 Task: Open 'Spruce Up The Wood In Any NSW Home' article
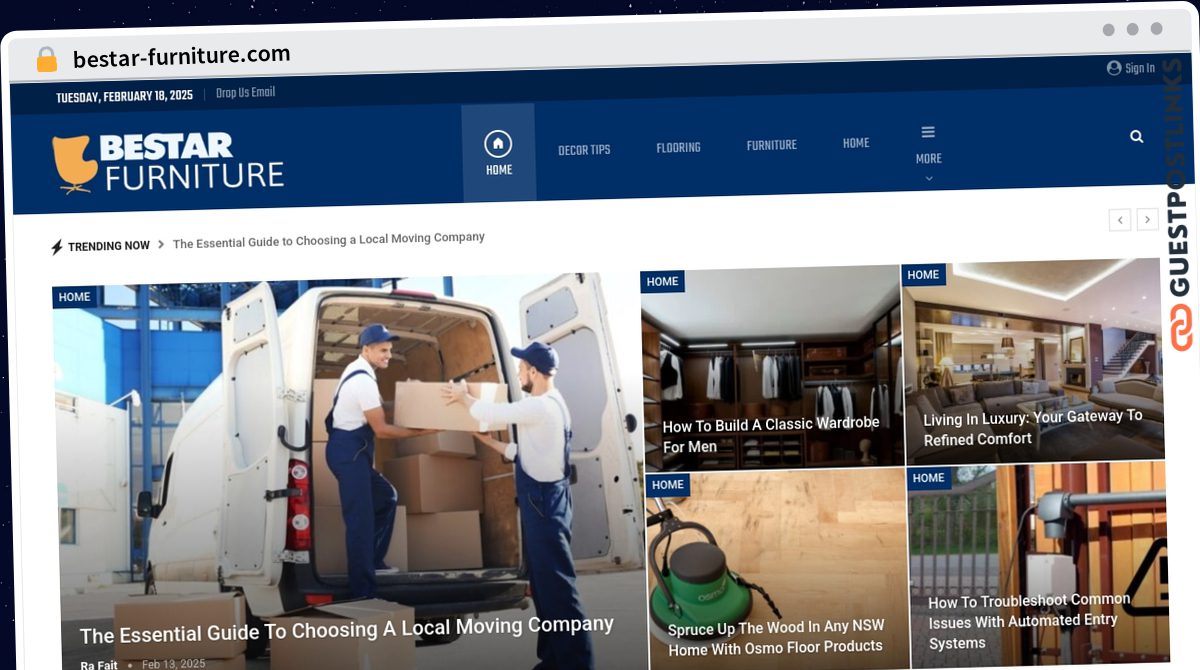[776, 637]
